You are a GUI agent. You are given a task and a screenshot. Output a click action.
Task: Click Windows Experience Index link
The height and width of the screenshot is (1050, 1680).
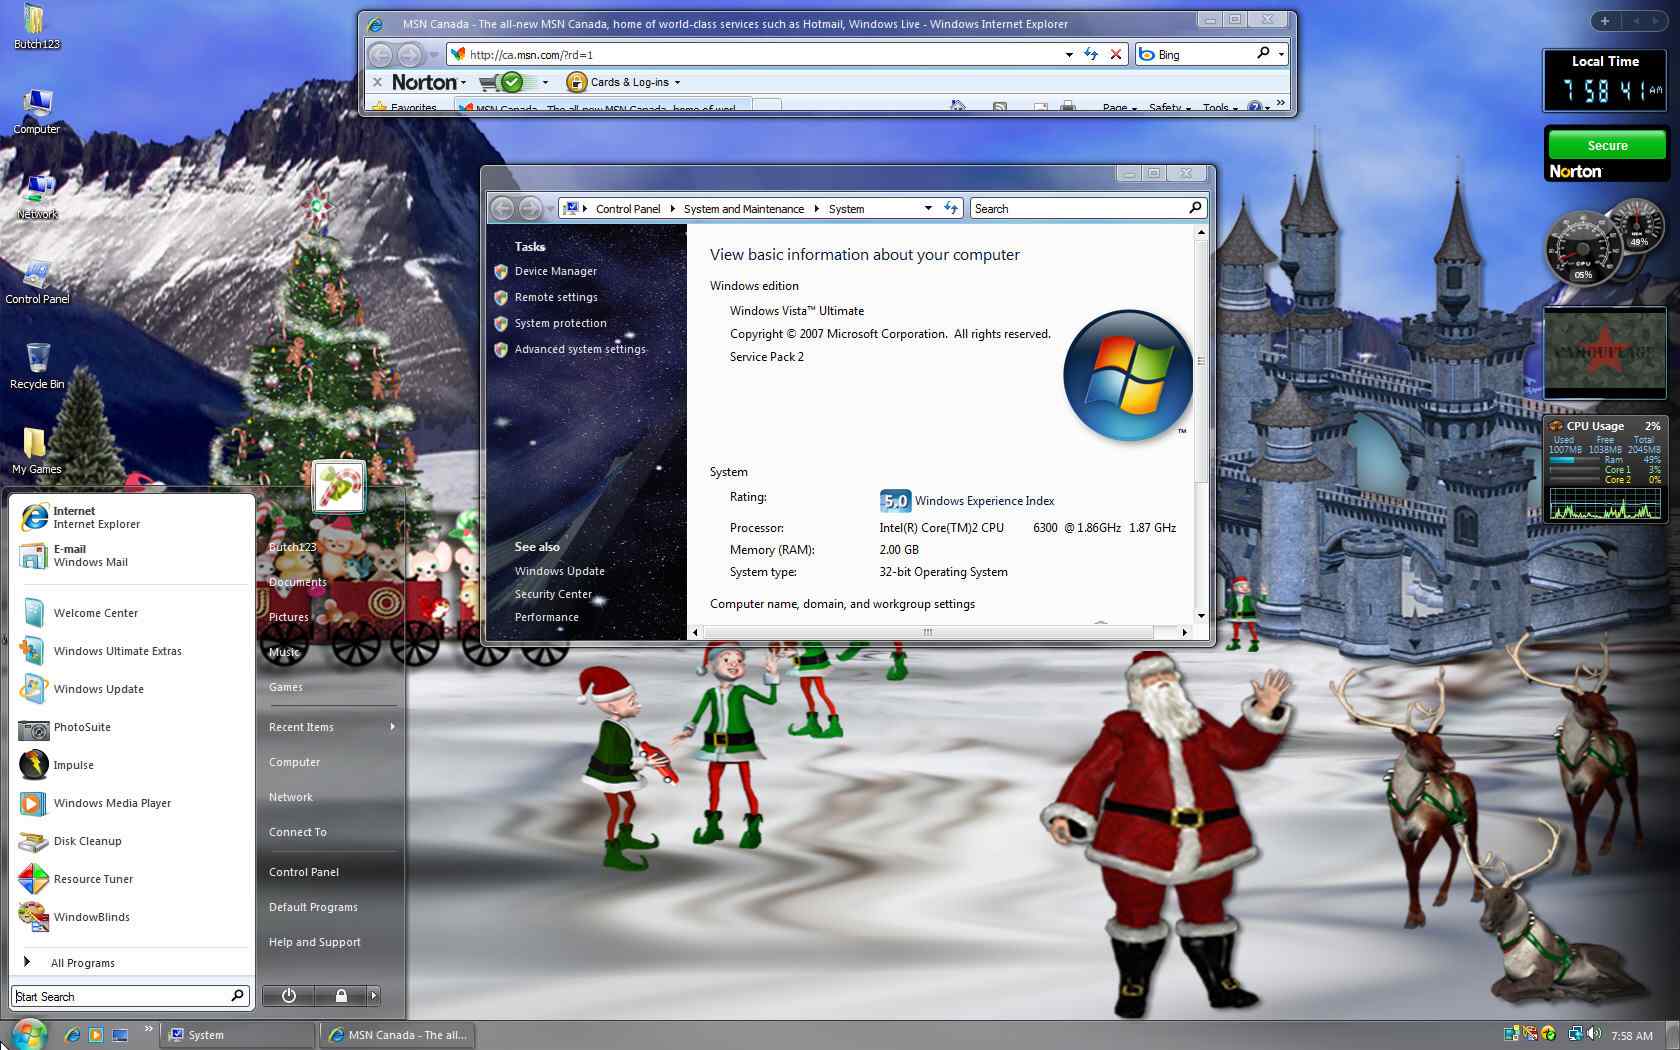[x=984, y=501]
